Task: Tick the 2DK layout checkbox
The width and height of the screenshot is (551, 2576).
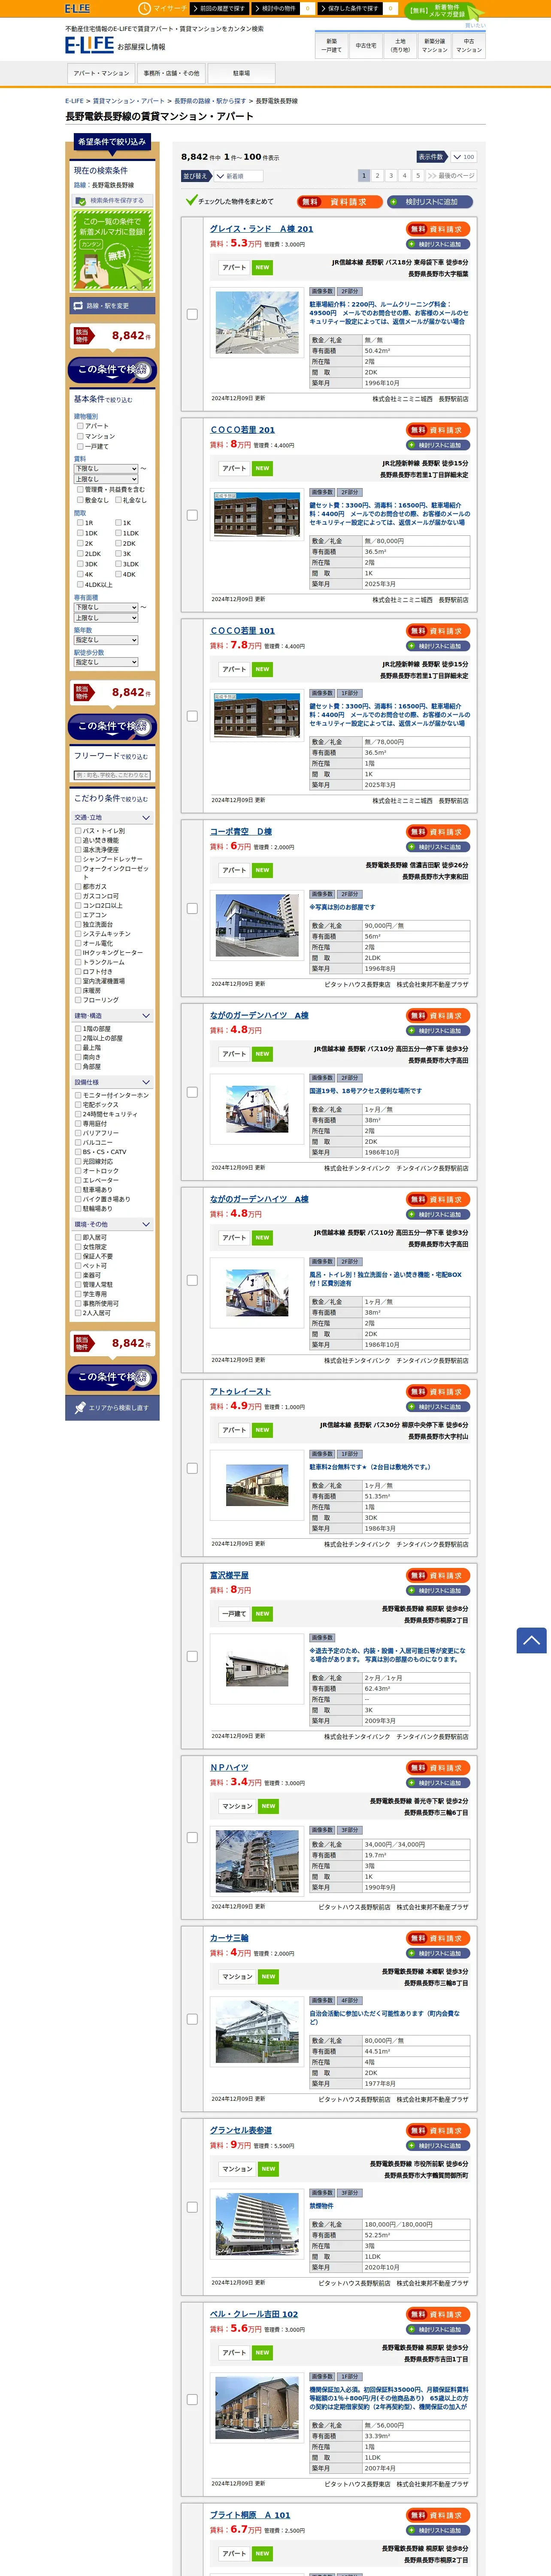Action: pos(118,543)
